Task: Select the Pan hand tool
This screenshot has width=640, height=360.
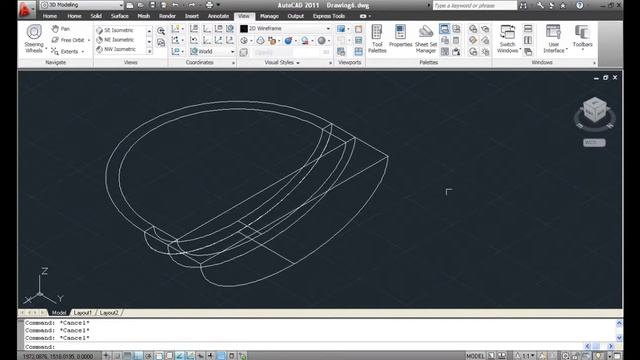Action: pos(61,29)
